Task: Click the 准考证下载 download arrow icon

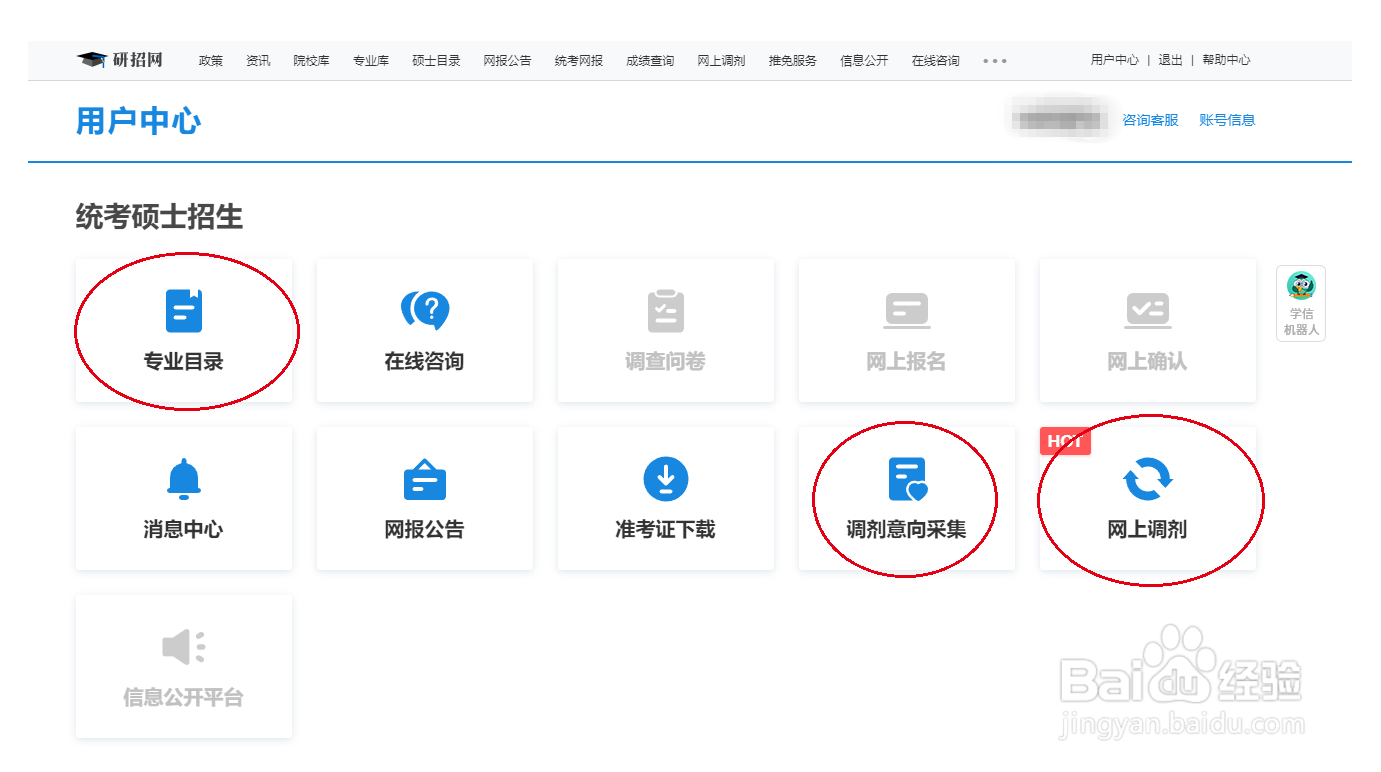Action: 666,479
